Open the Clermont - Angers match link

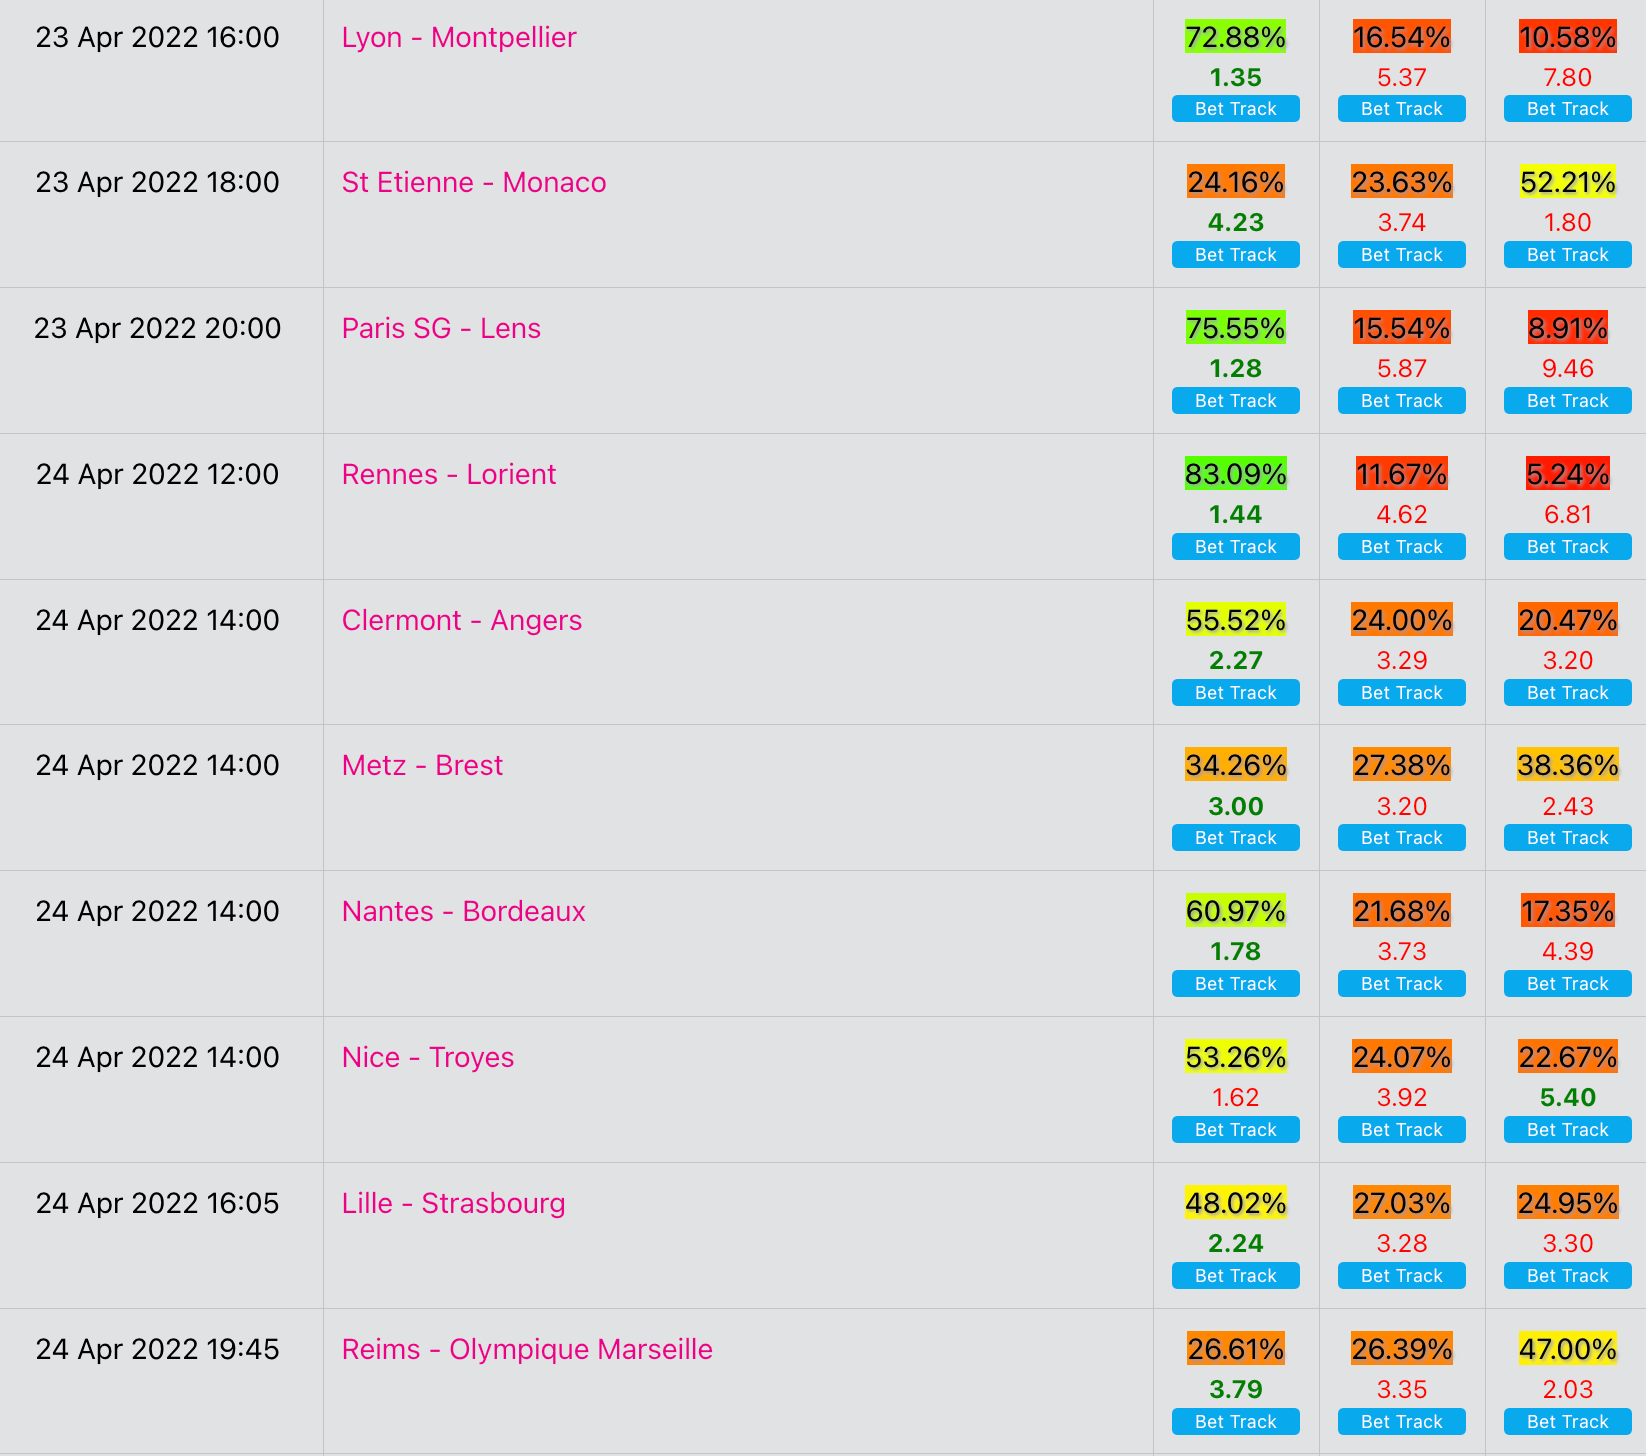pos(462,621)
